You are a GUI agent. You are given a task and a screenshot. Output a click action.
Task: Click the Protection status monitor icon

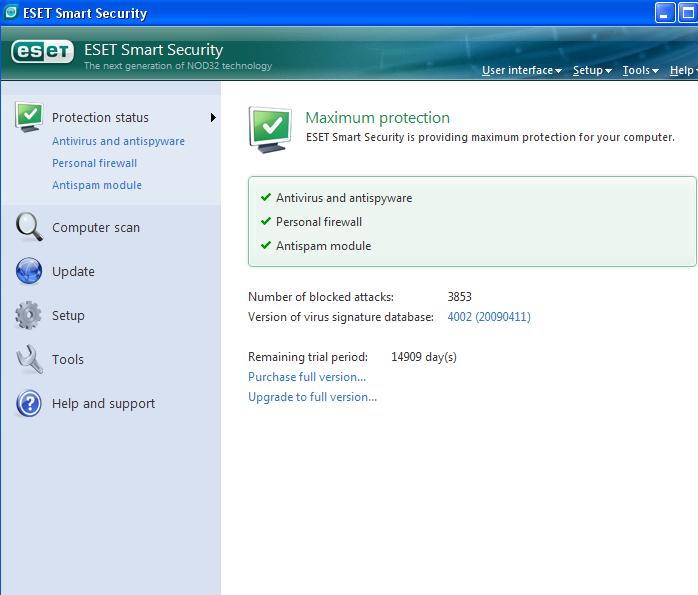click(29, 117)
